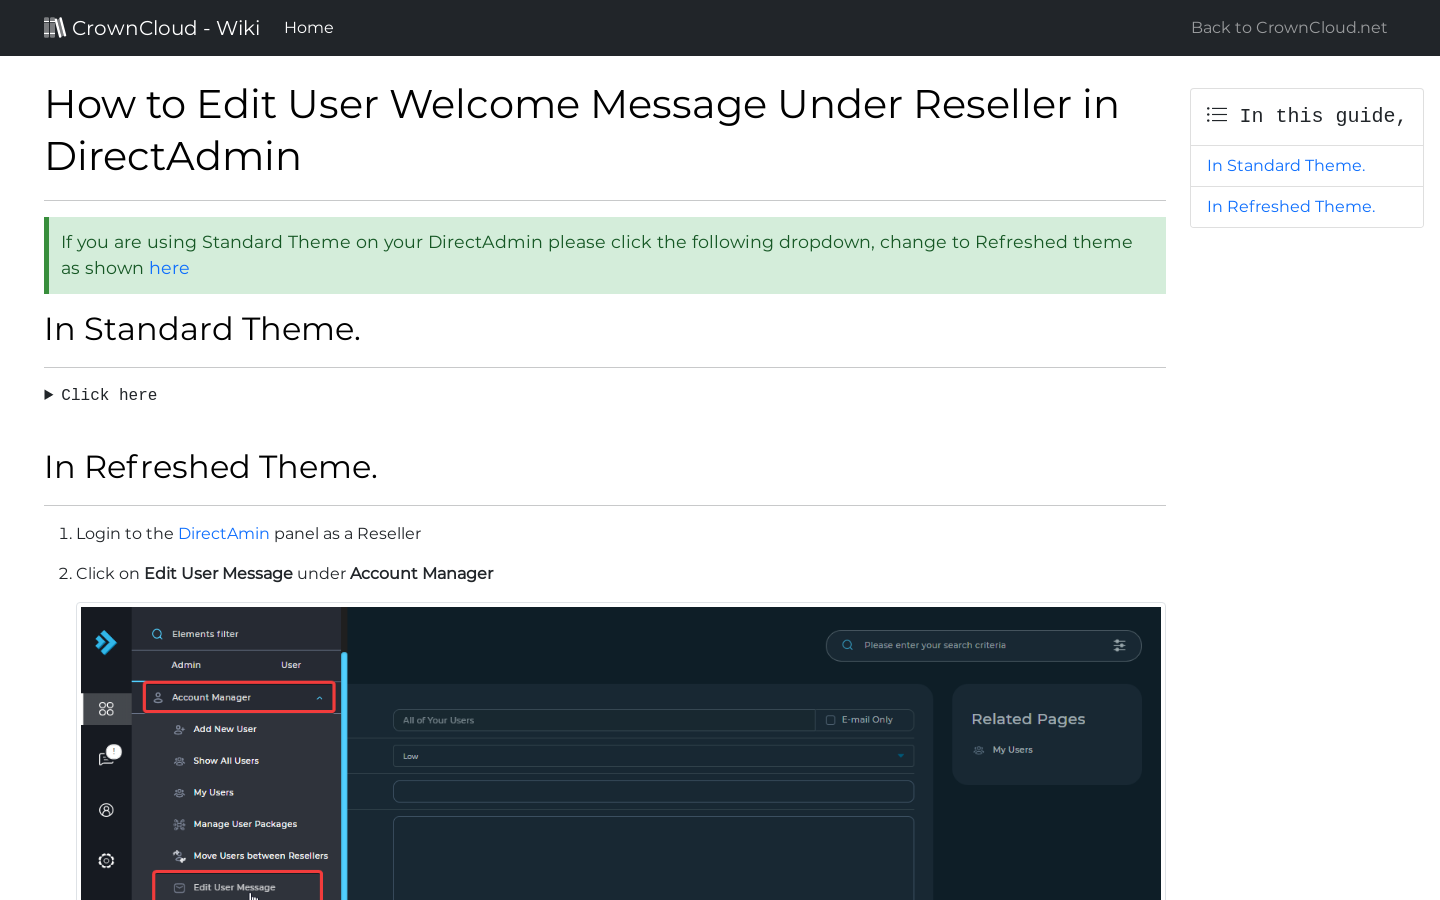Switch to the User tab in DirectAdmin menu
Screen dimensions: 1440x900
point(290,665)
